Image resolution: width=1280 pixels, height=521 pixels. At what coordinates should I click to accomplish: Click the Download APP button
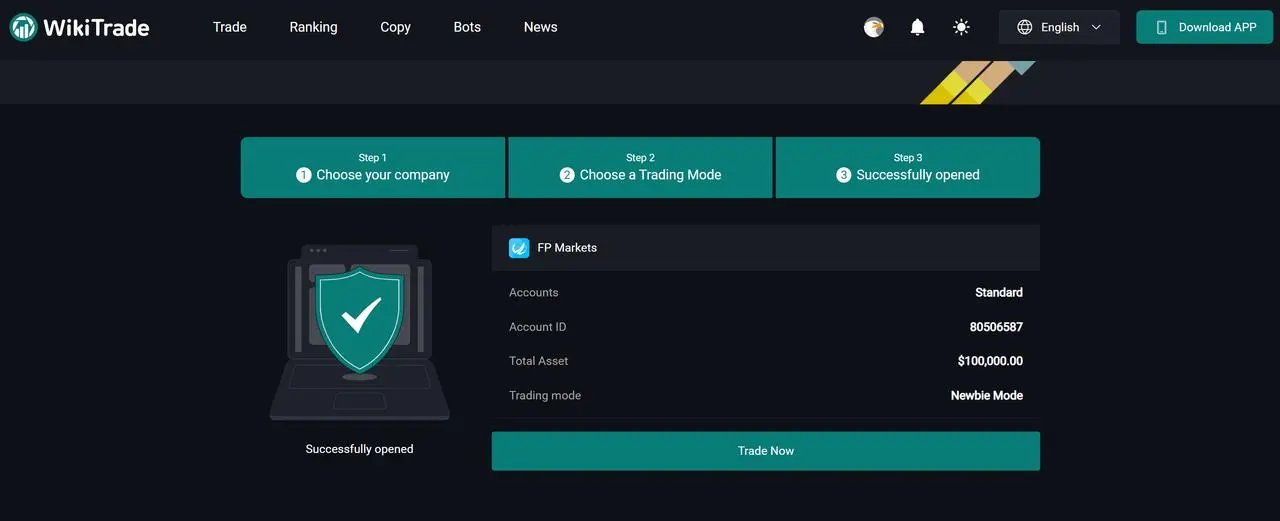point(1206,27)
